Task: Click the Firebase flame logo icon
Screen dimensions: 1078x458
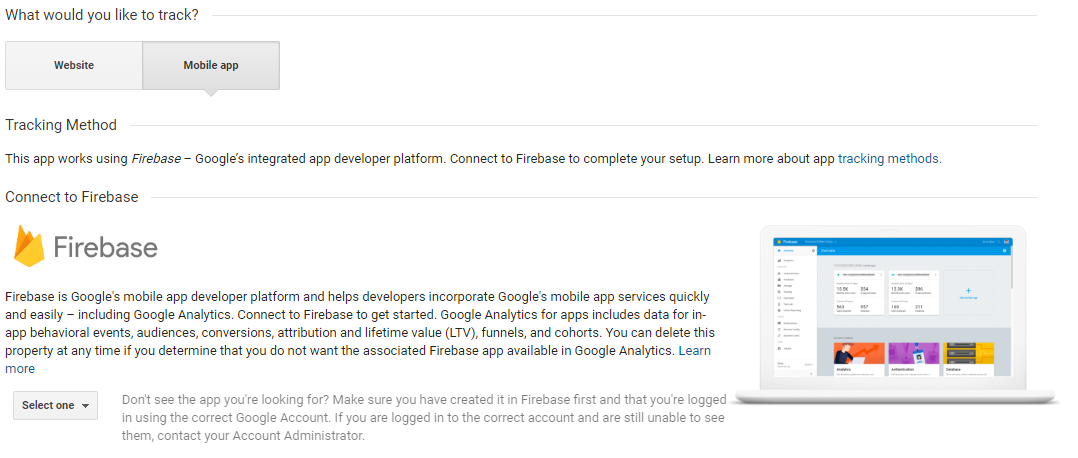Action: tap(29, 246)
